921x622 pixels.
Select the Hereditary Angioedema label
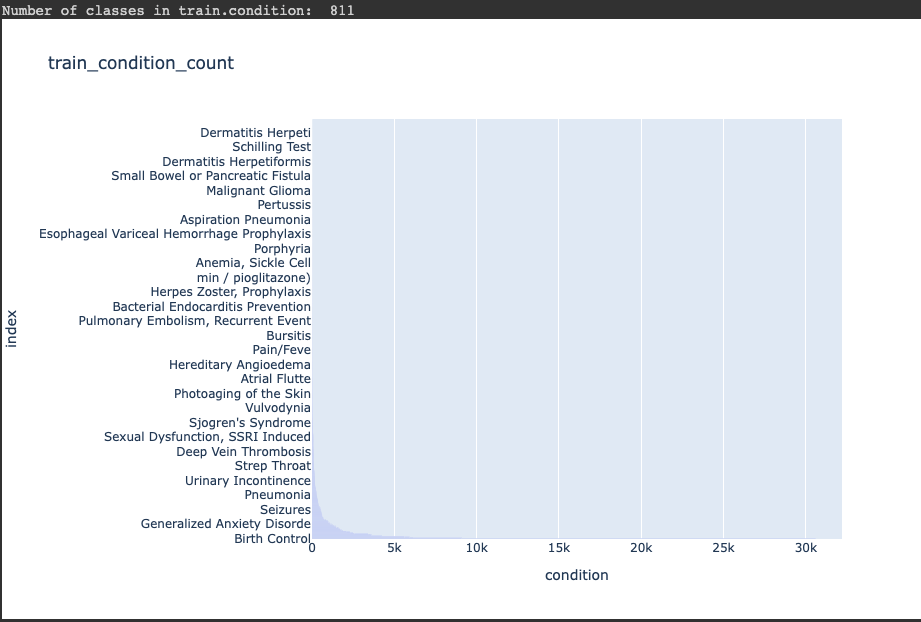click(240, 365)
